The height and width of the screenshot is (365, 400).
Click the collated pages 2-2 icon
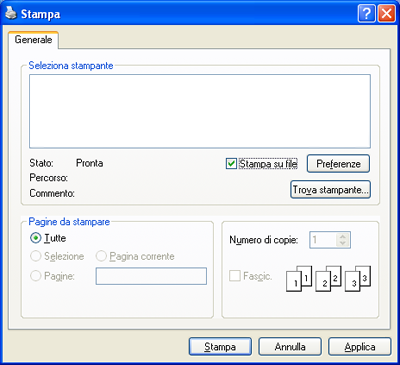point(328,279)
